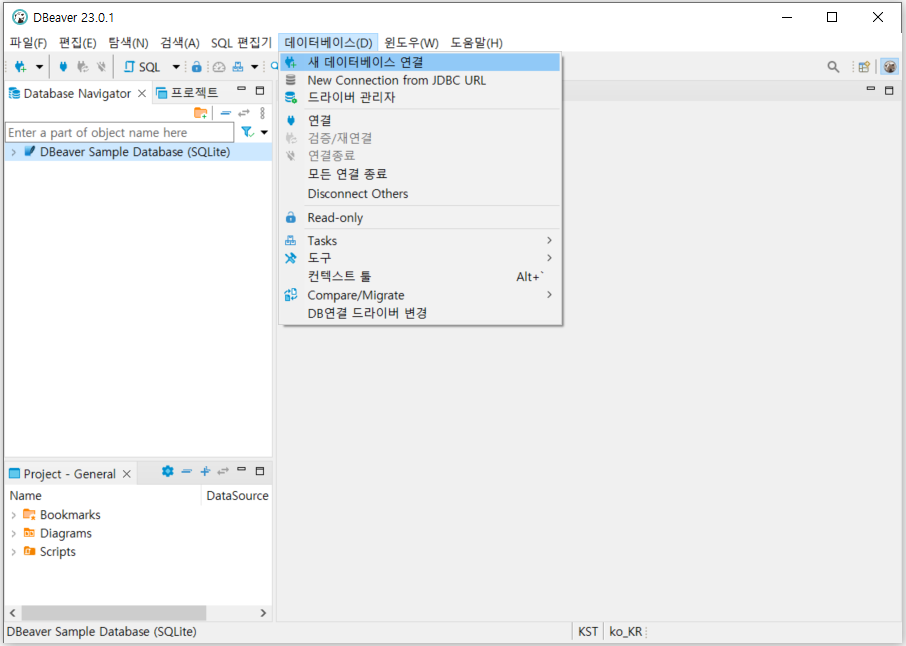Click the blue Connect plug toolbar icon
Viewport: 906px width, 646px height.
click(64, 67)
